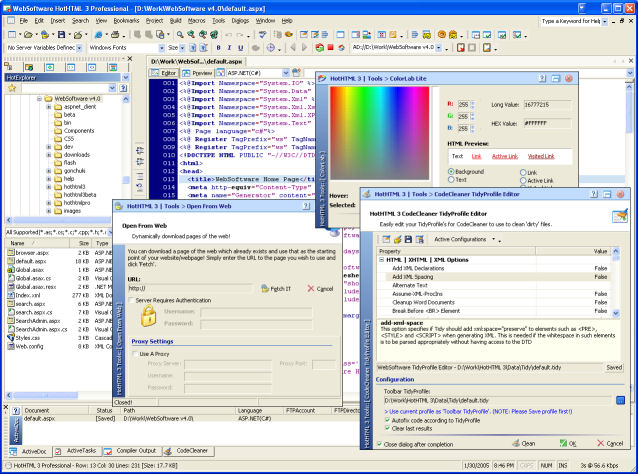Image resolution: width=638 pixels, height=474 pixels.
Task: Click the back arrow navigation icon
Action: (x=293, y=48)
